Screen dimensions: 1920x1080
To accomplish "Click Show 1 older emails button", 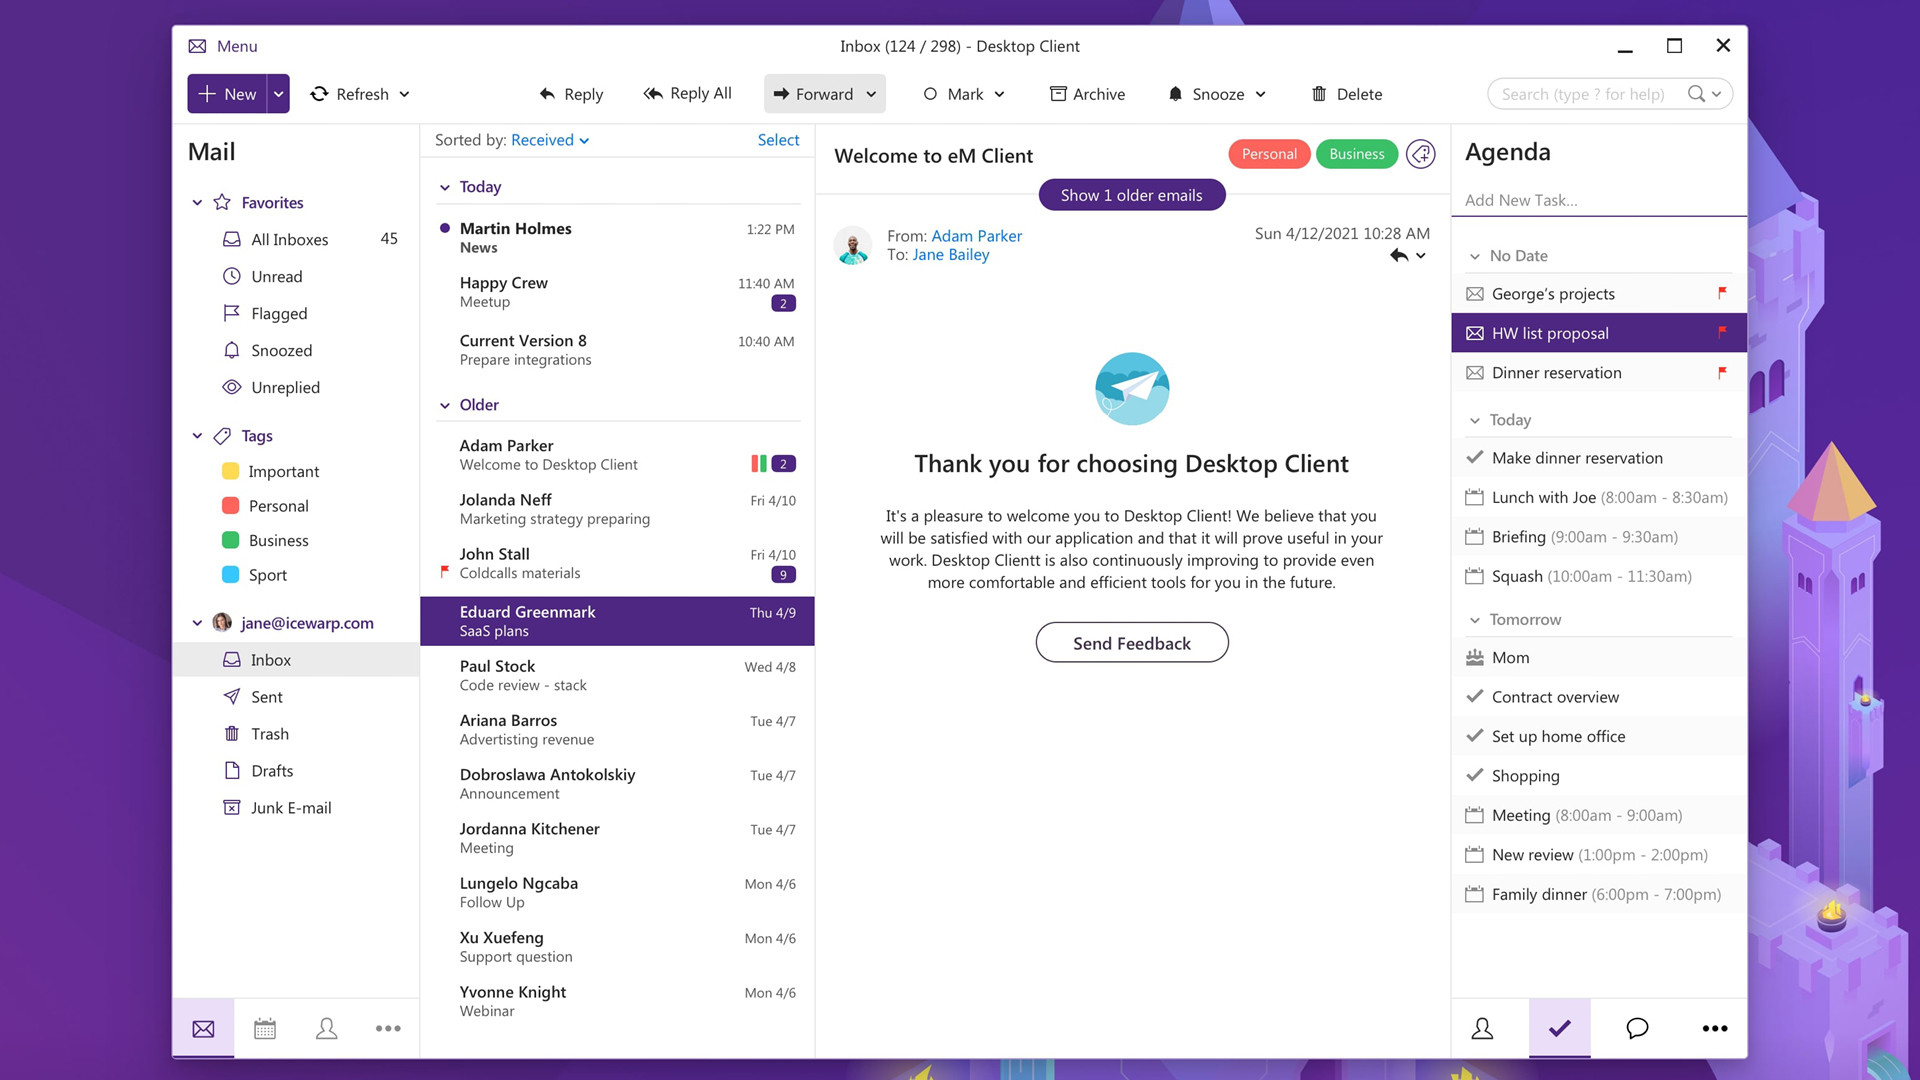I will pyautogui.click(x=1132, y=195).
